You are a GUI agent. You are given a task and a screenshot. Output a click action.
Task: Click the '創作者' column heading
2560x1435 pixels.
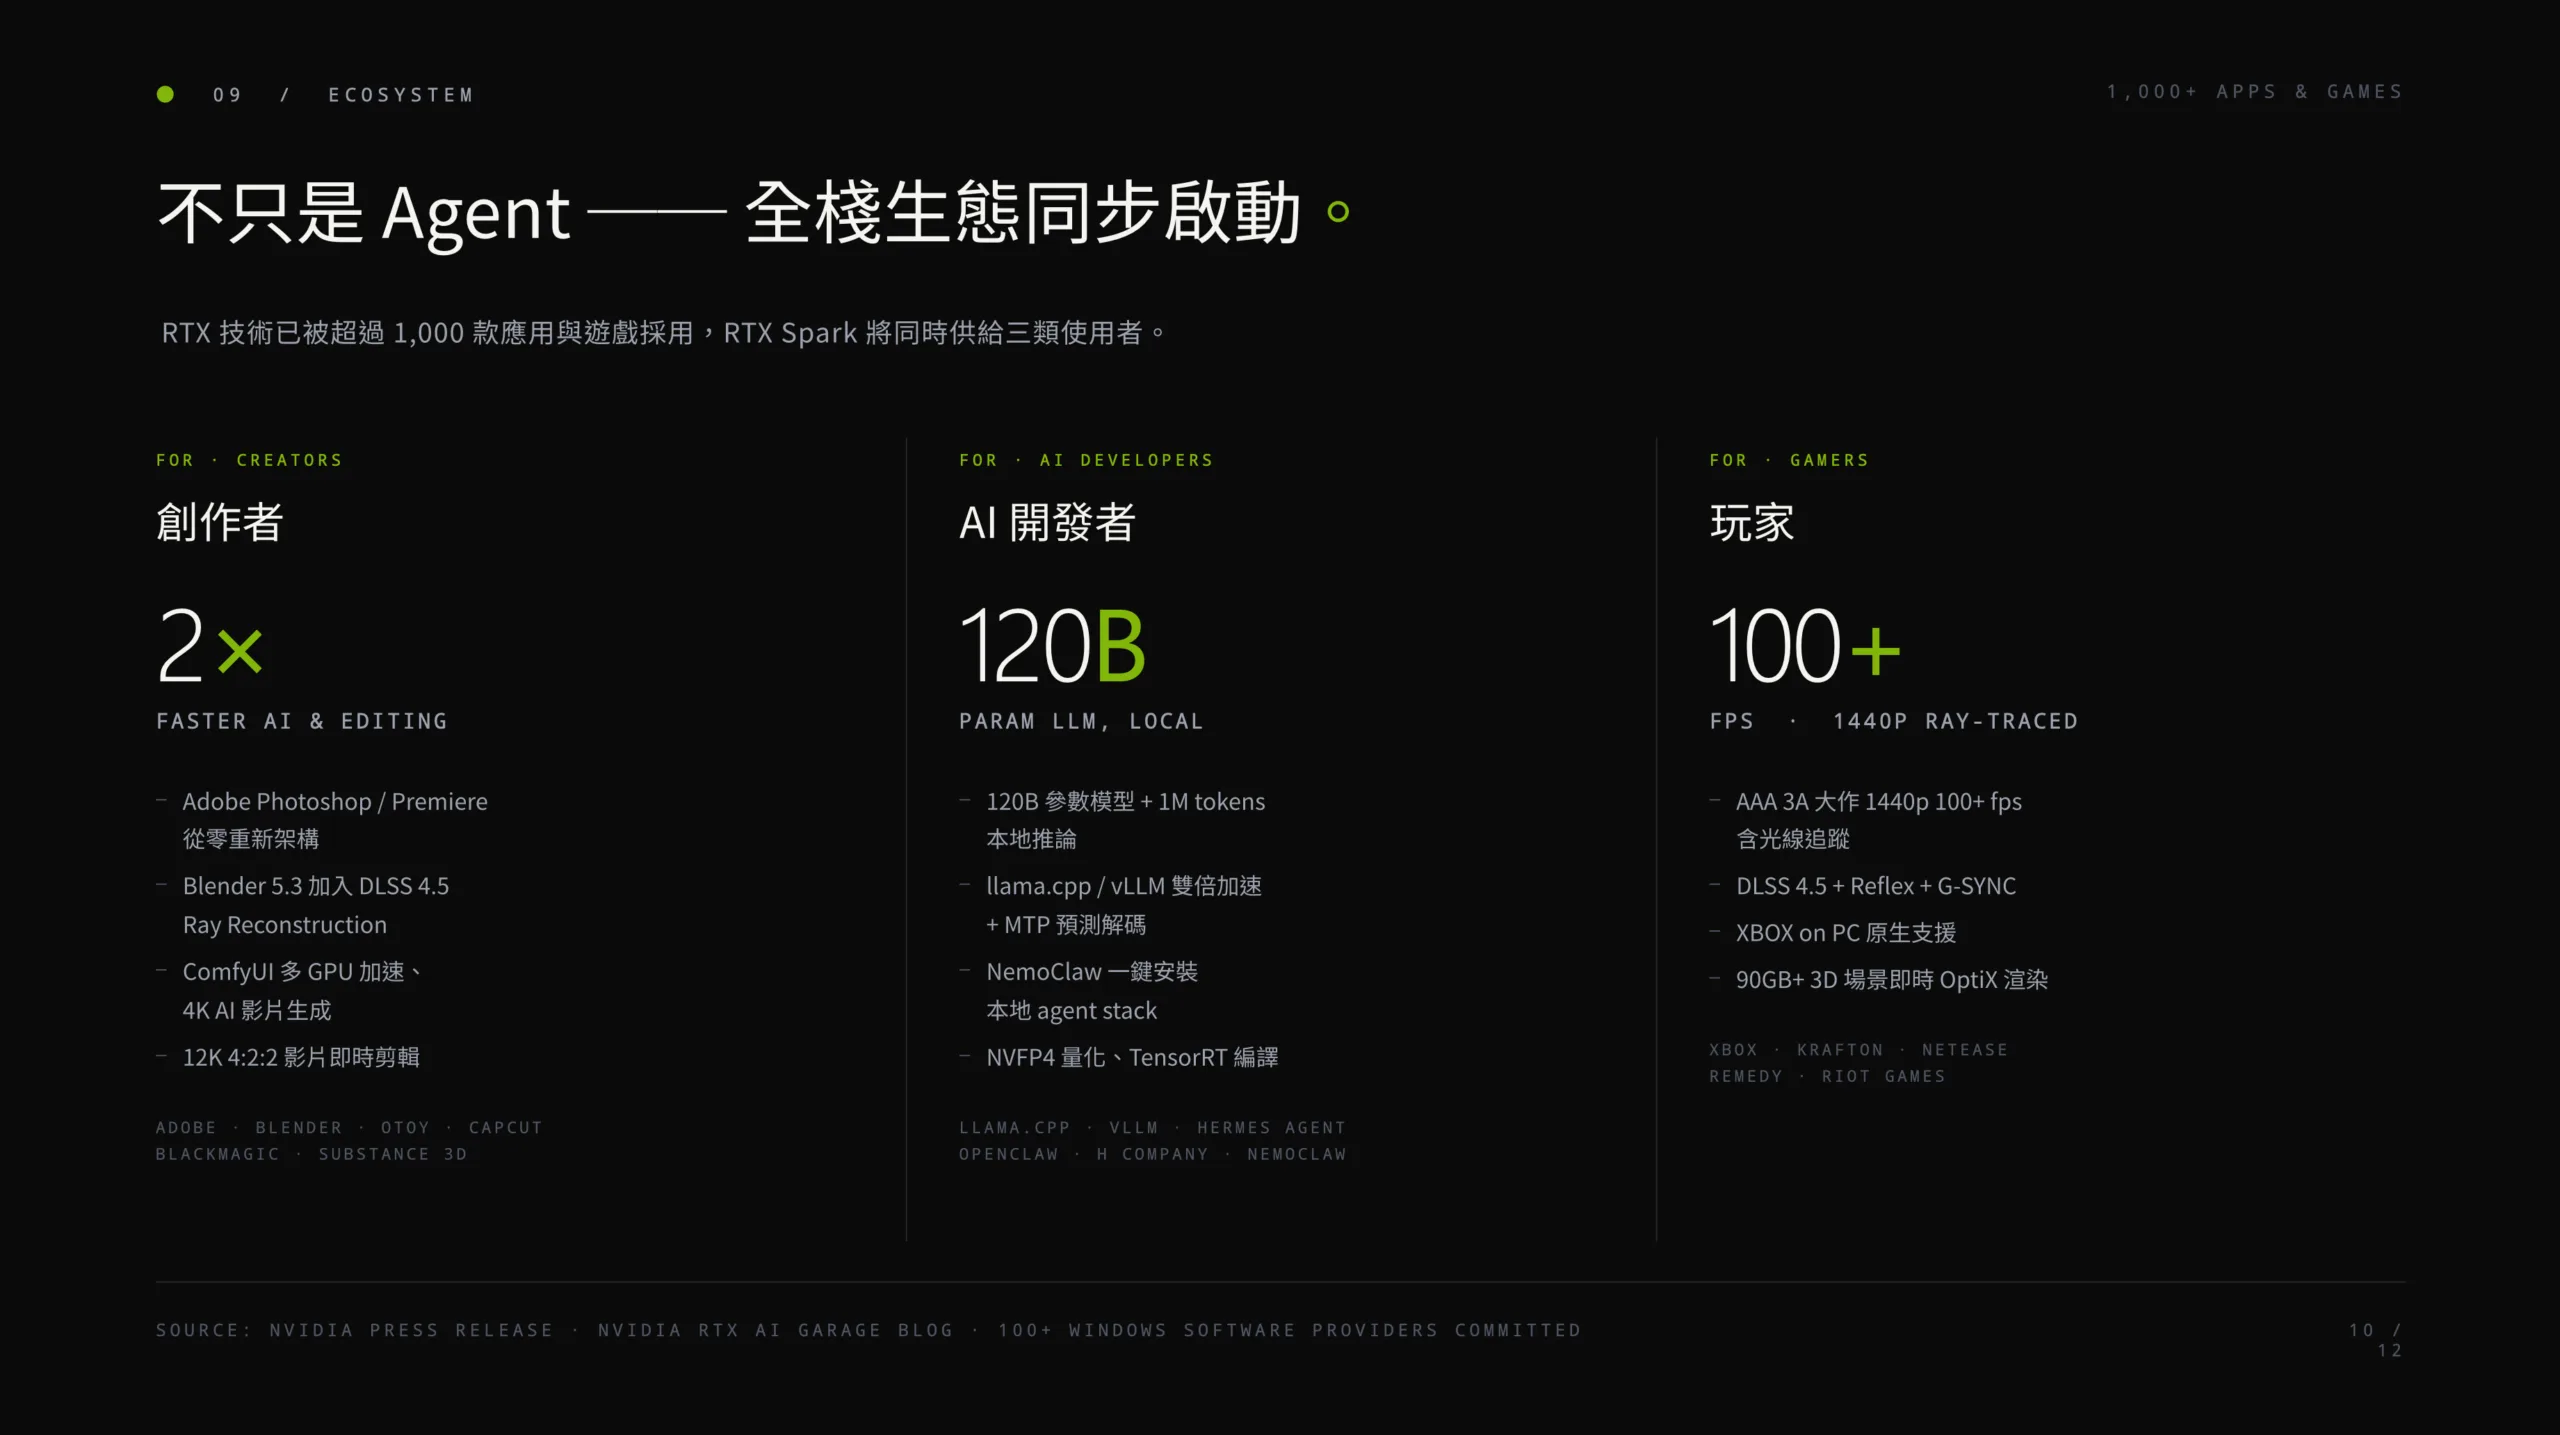220,522
